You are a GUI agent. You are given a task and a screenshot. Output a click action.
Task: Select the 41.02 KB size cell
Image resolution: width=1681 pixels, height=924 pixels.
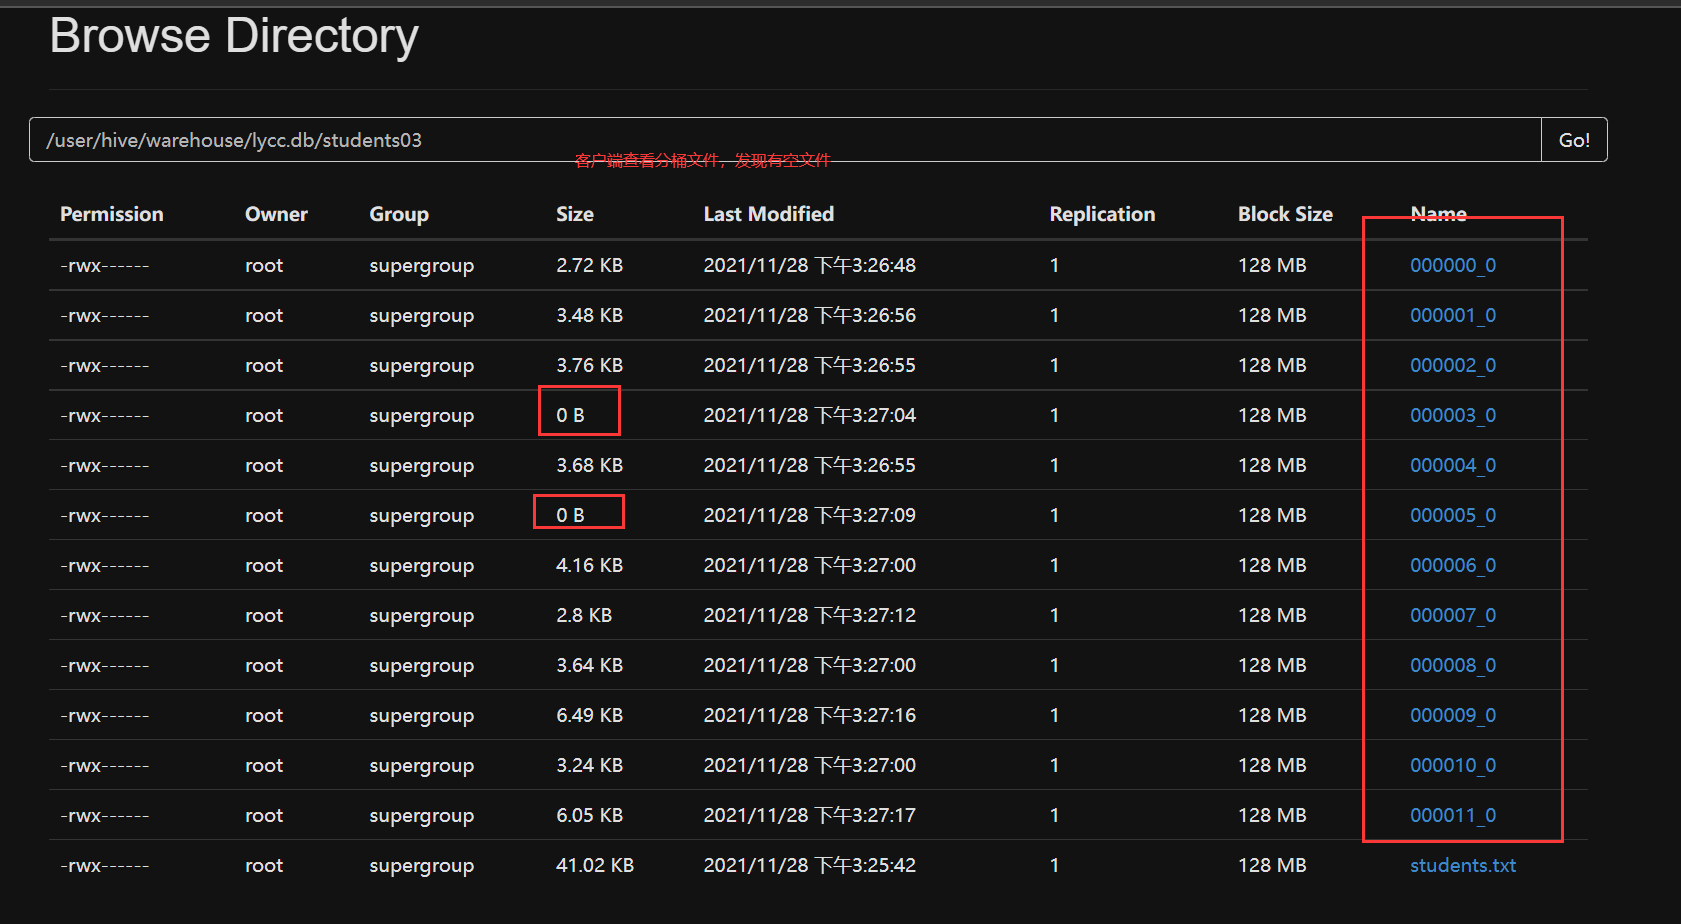[595, 865]
